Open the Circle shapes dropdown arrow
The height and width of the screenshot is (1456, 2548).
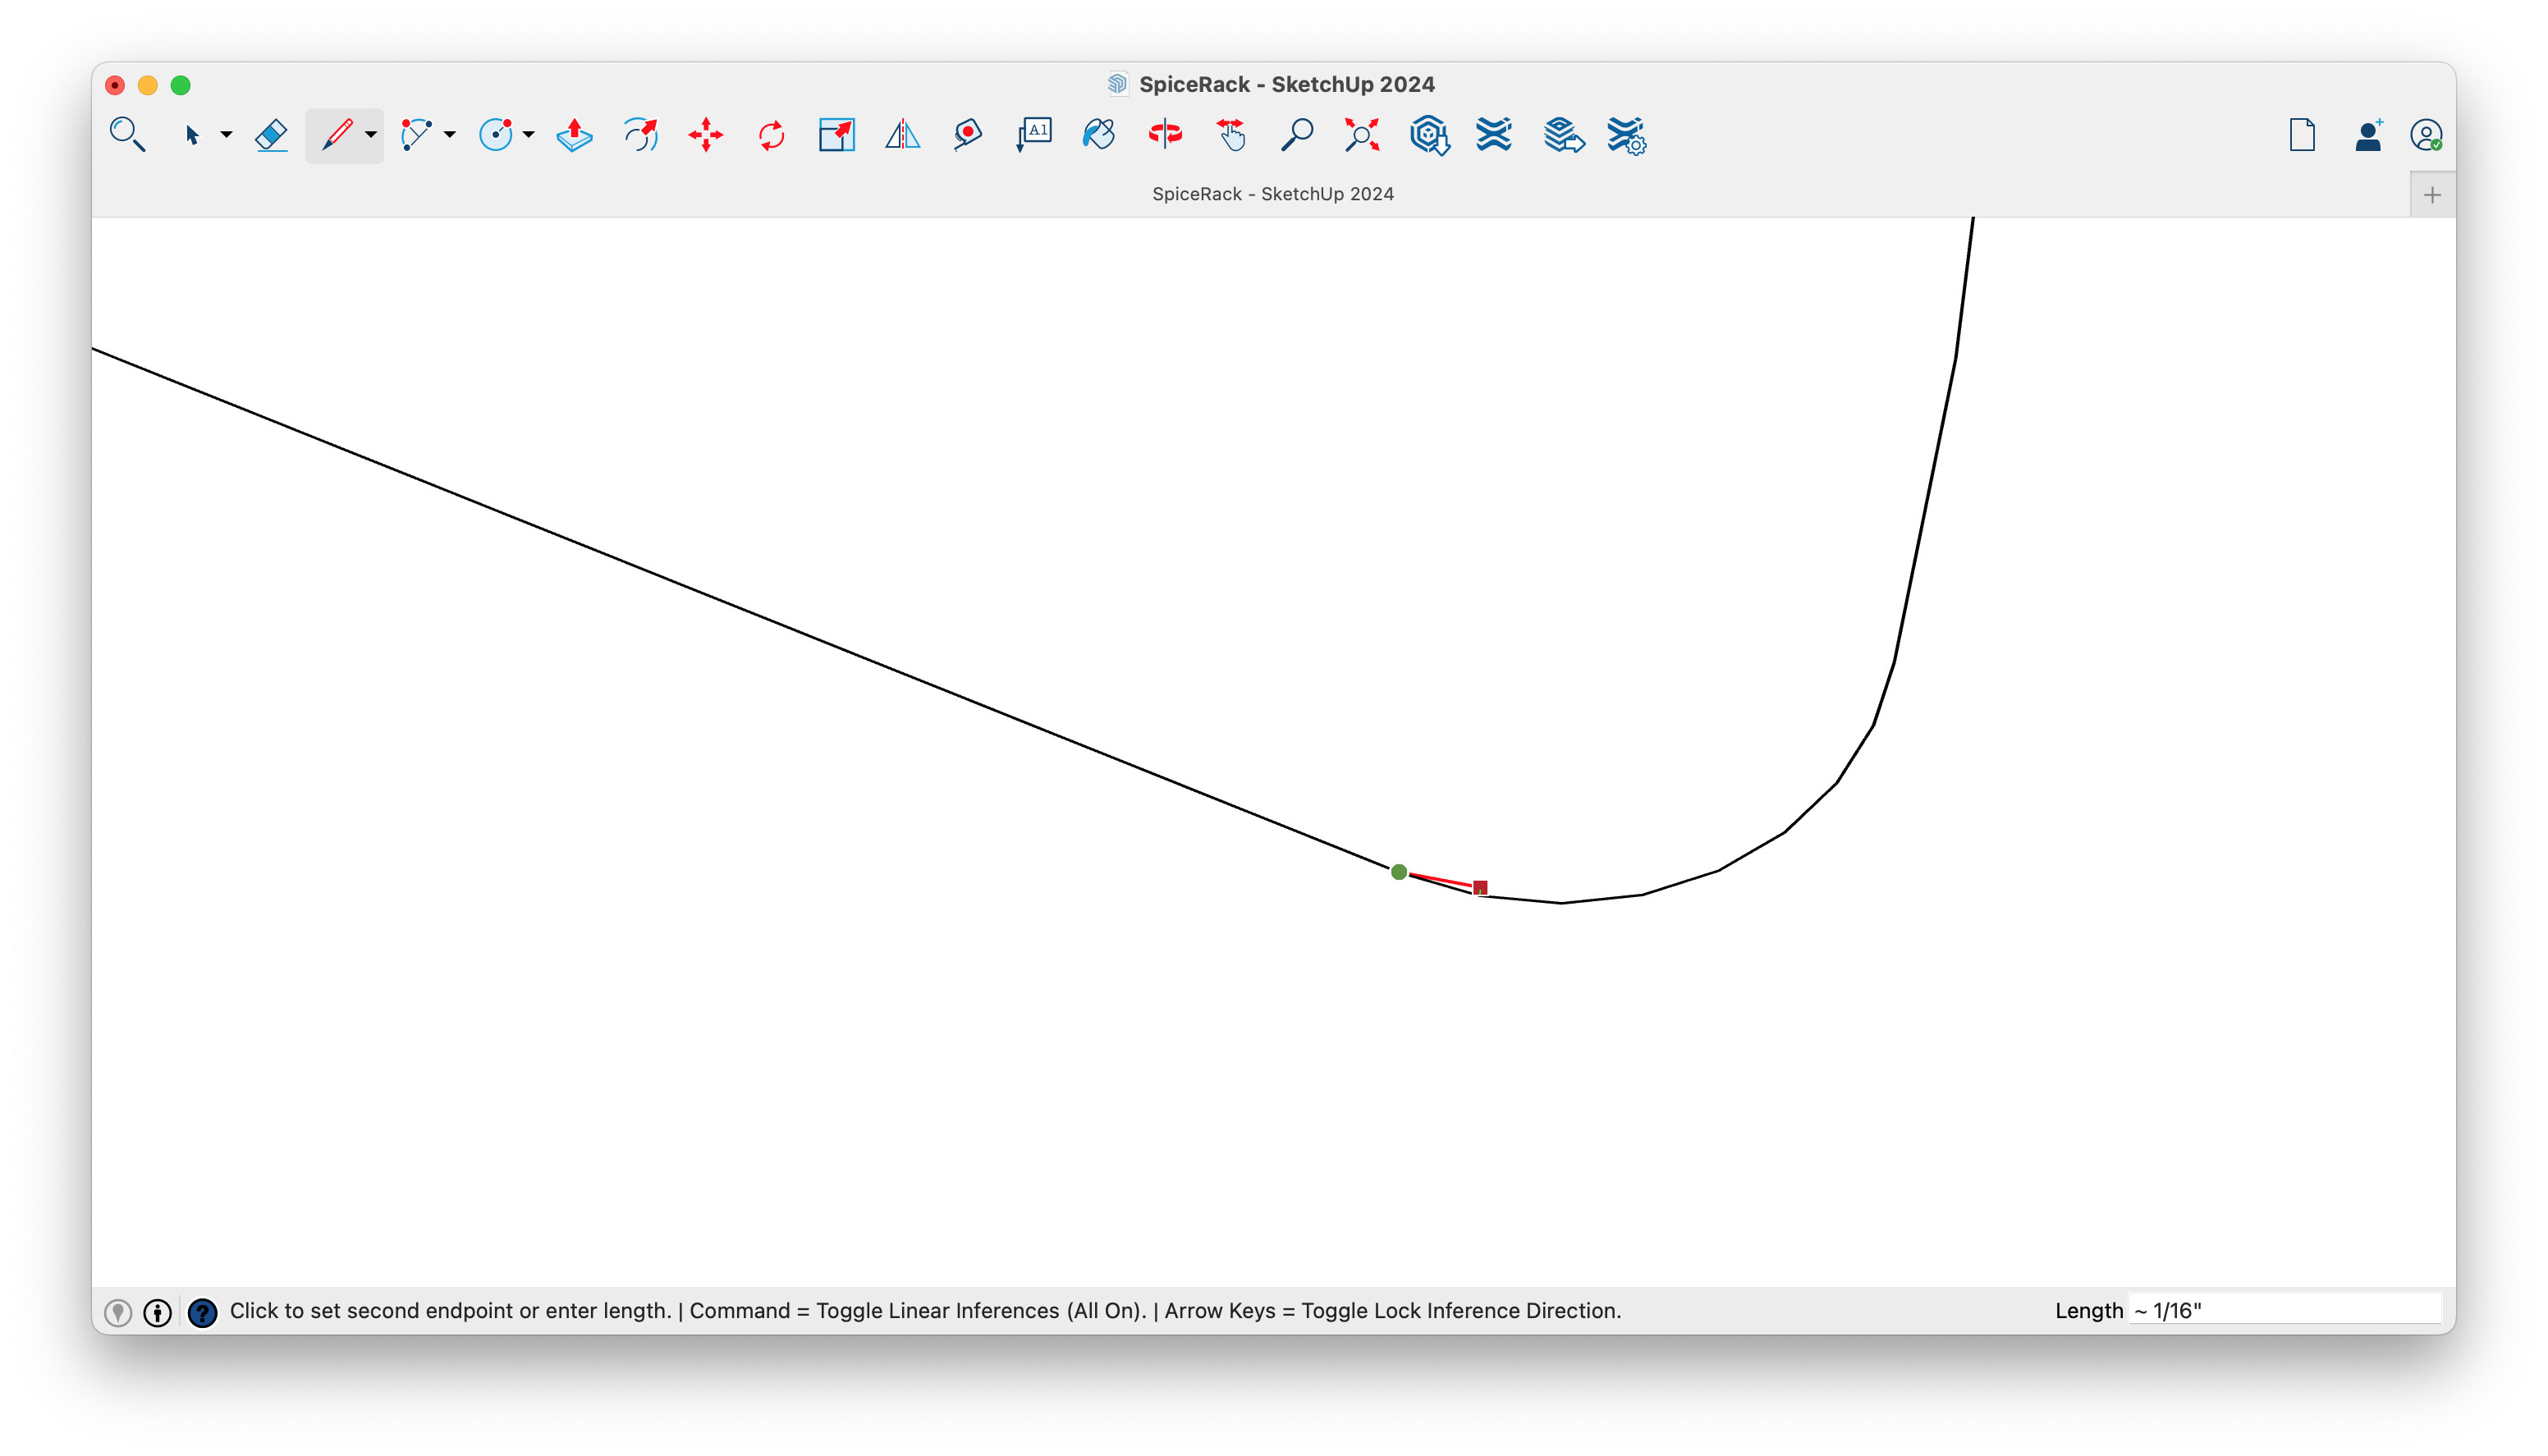click(x=529, y=135)
